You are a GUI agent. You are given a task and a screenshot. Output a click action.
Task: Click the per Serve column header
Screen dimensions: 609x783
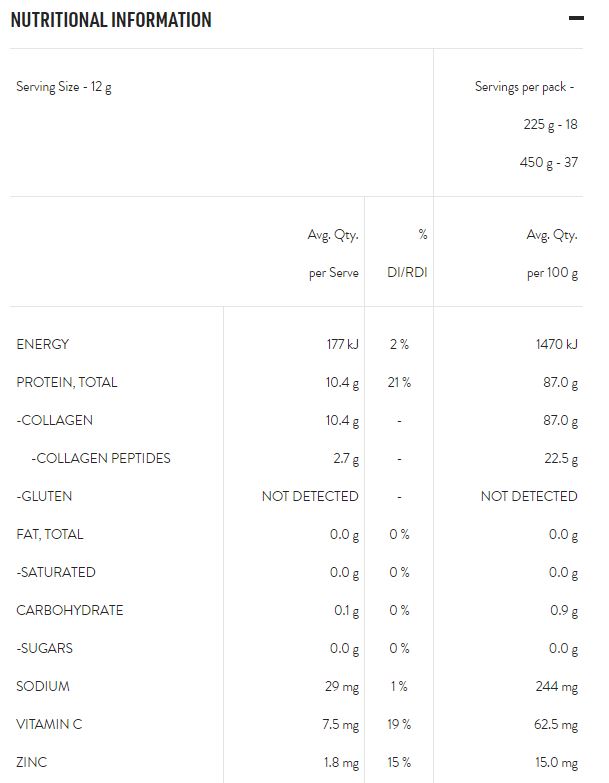[x=333, y=273]
